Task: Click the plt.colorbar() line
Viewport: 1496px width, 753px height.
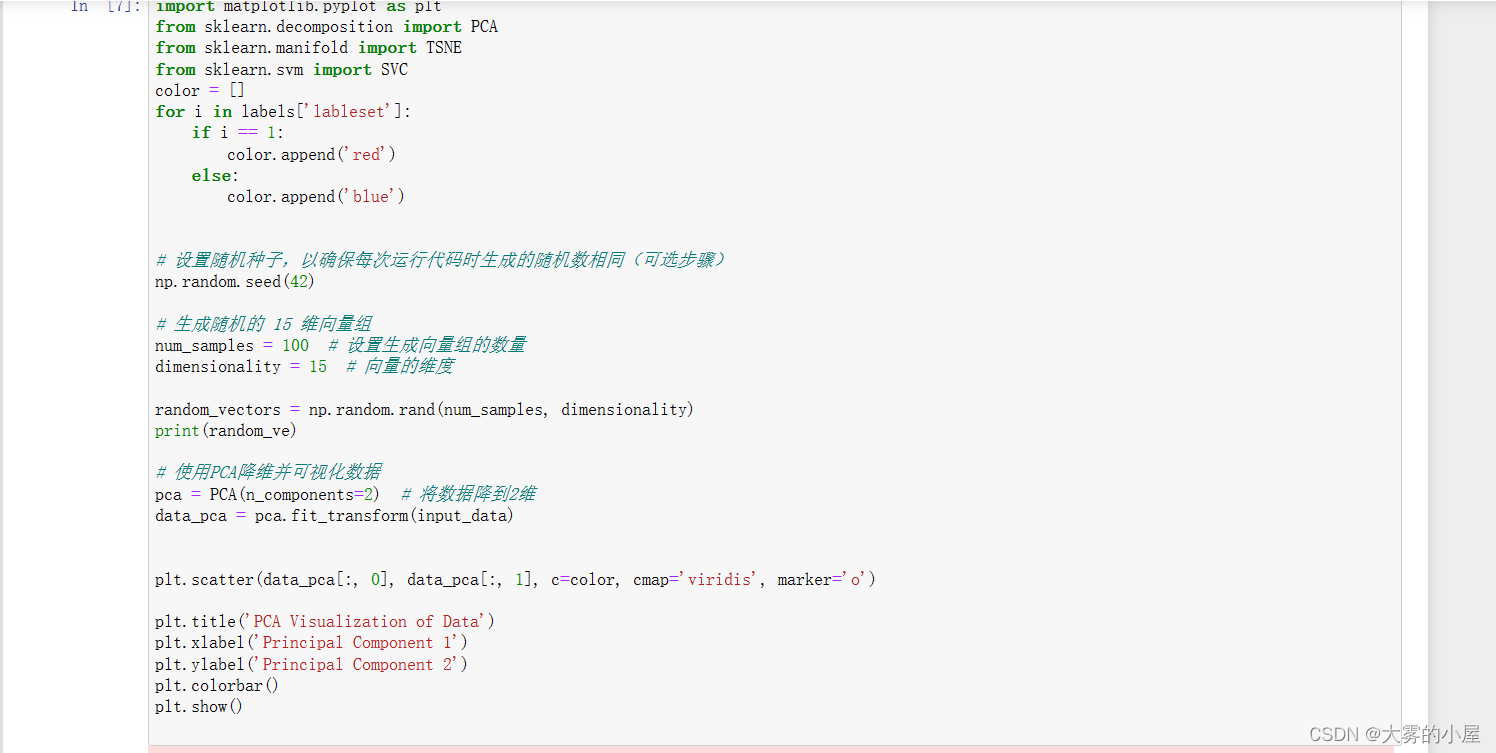Action: click(217, 686)
